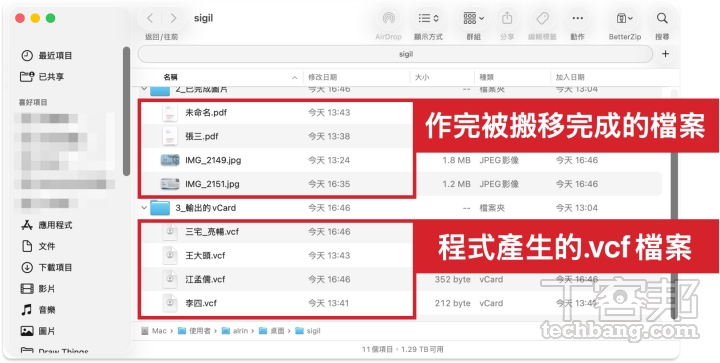The width and height of the screenshot is (720, 363).
Task: Collapse the 3_輸出的vCard folder
Action: coord(144,208)
